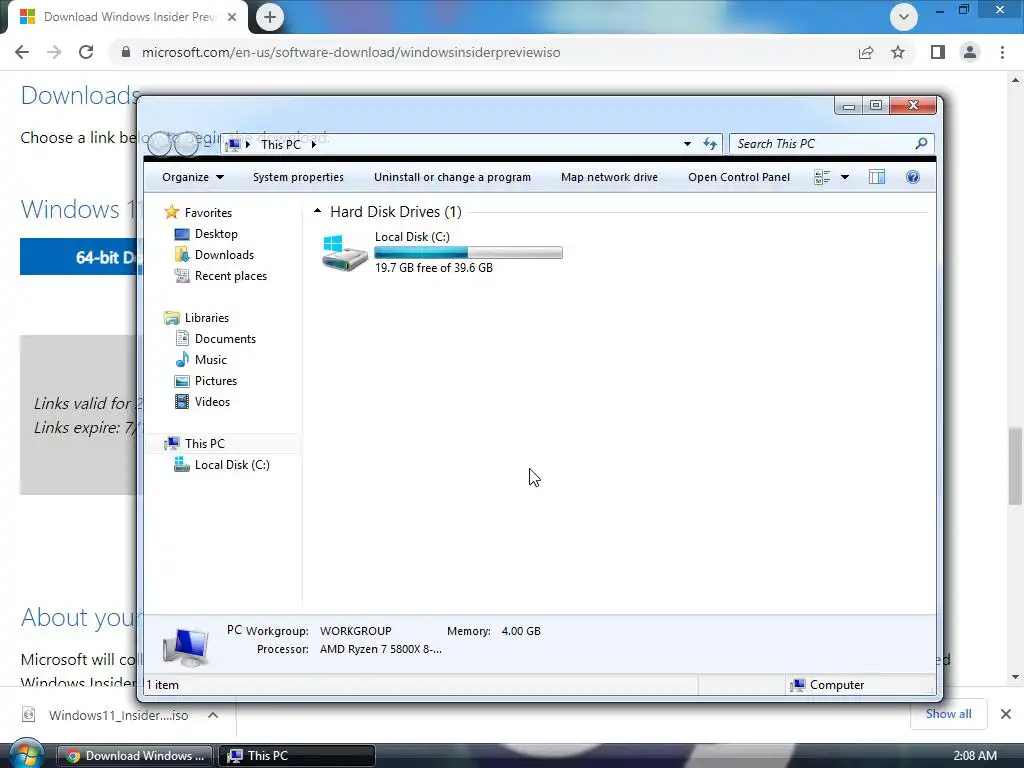This screenshot has height=768, width=1024.
Task: Open Videos library
Action: tap(212, 402)
